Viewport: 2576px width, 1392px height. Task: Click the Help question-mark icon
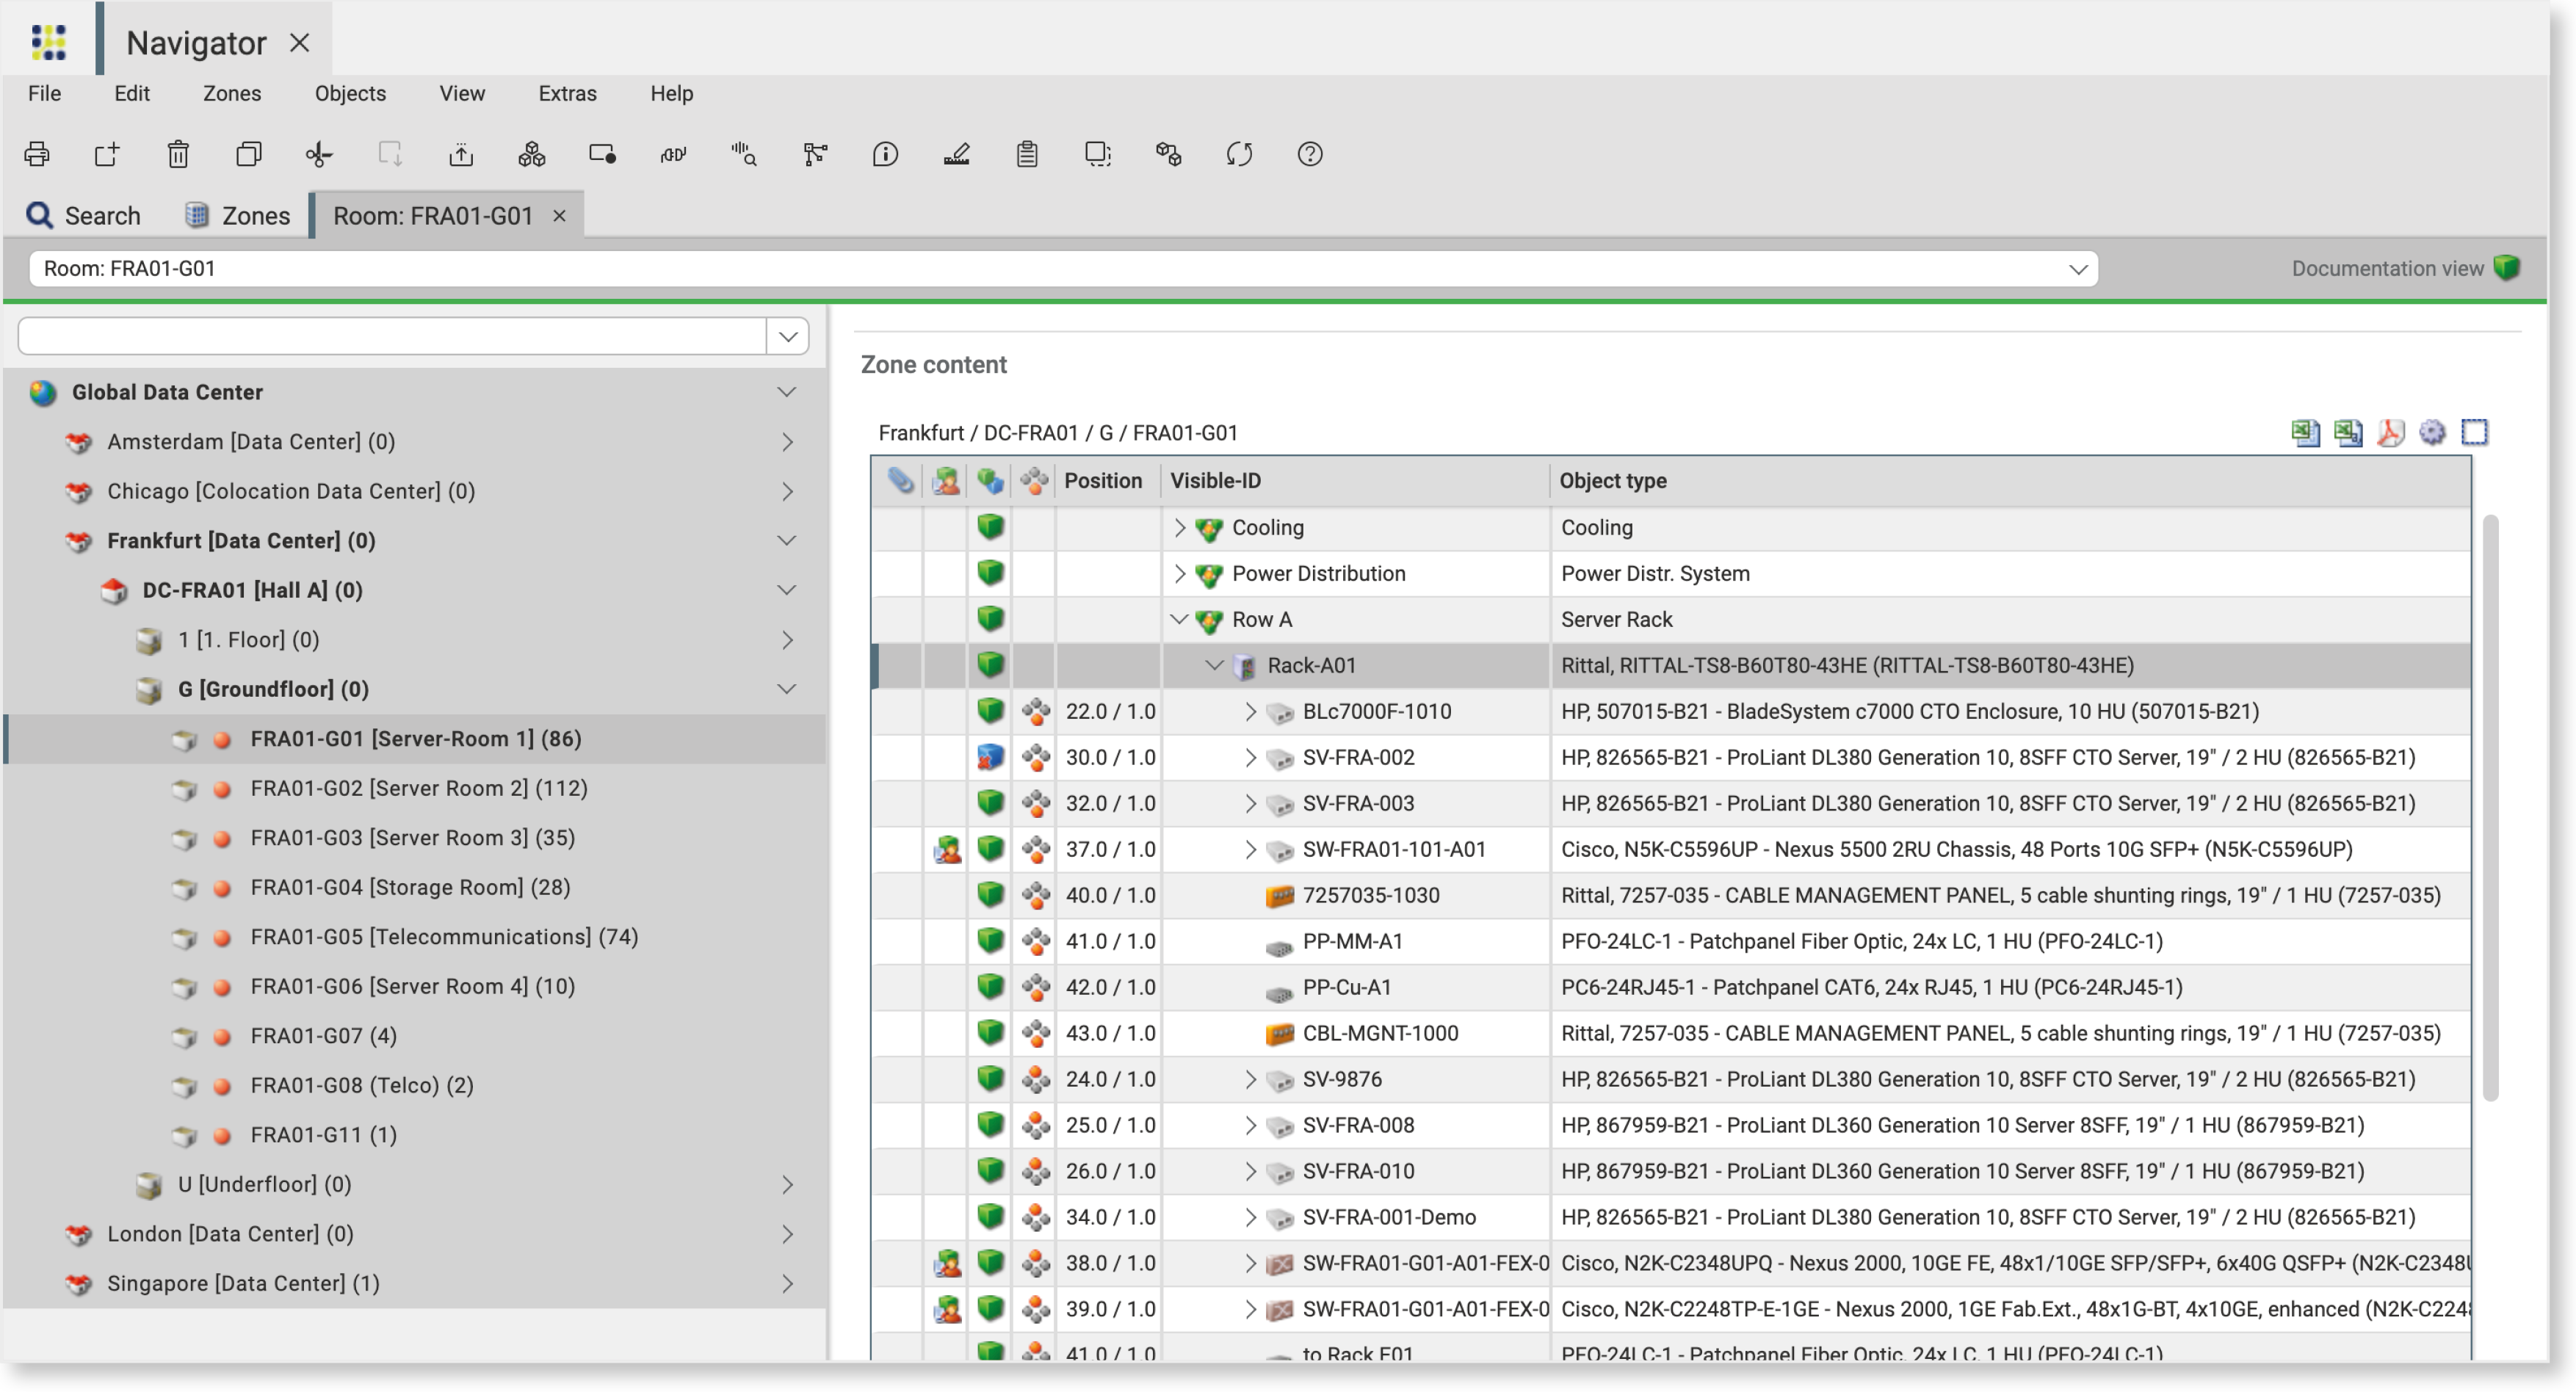tap(1310, 154)
